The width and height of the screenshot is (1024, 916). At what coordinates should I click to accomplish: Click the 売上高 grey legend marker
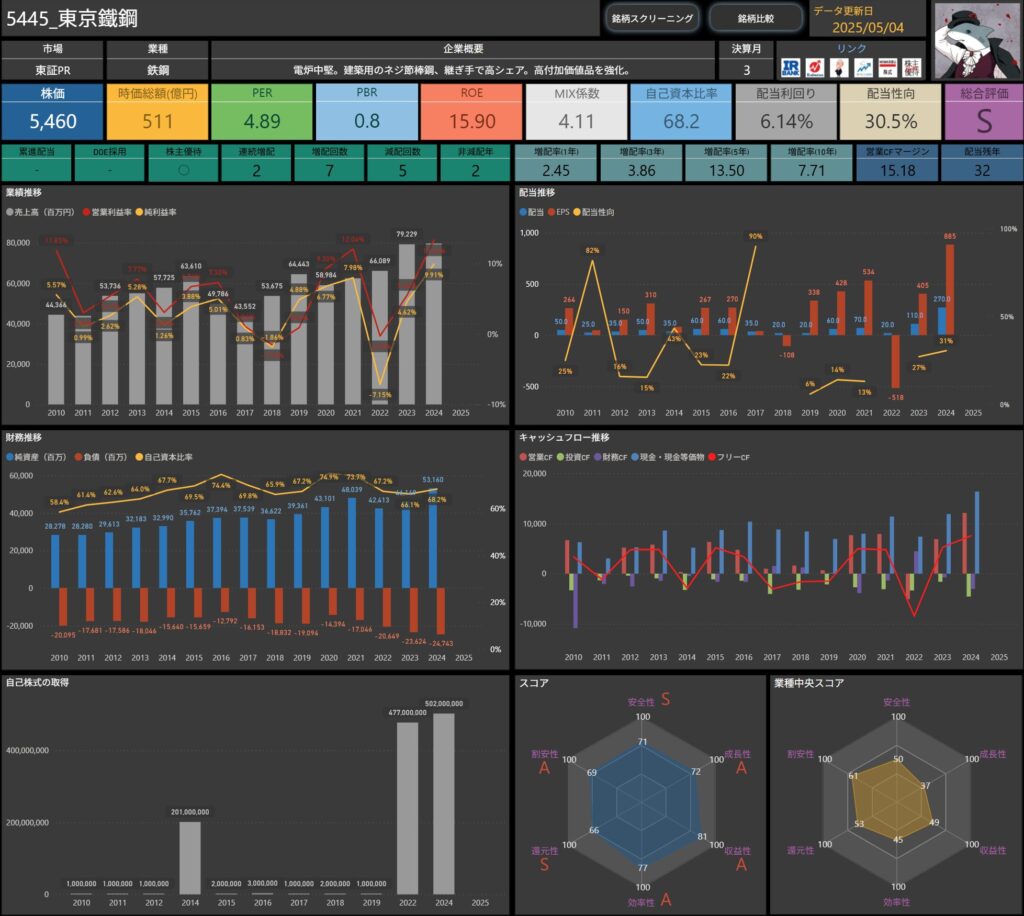[x=10, y=212]
